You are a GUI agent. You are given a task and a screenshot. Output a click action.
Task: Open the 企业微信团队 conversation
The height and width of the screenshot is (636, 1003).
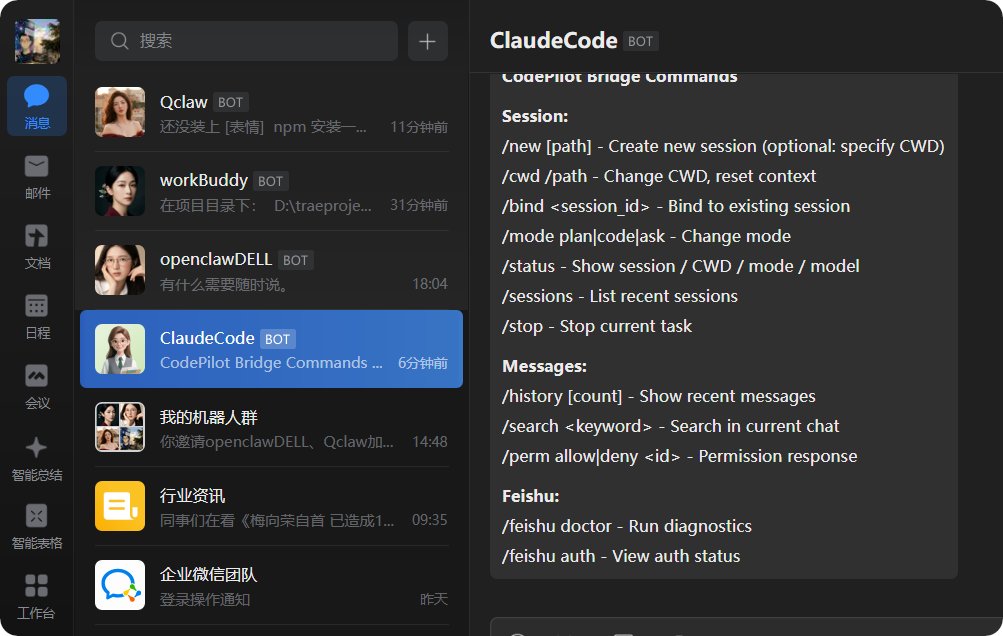pos(271,585)
